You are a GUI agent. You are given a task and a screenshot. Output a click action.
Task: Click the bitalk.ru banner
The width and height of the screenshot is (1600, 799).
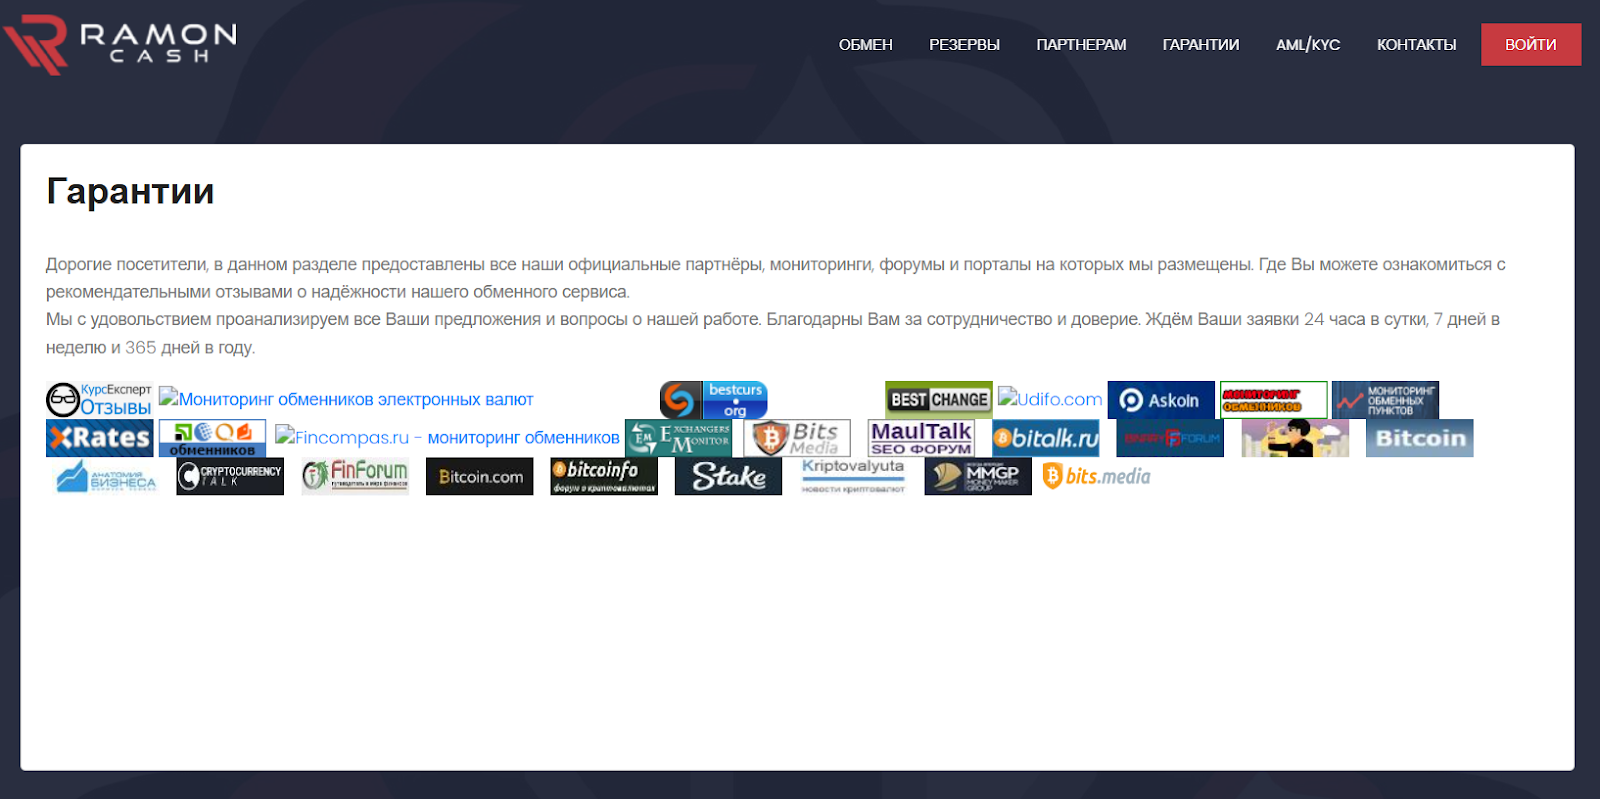(x=1046, y=438)
